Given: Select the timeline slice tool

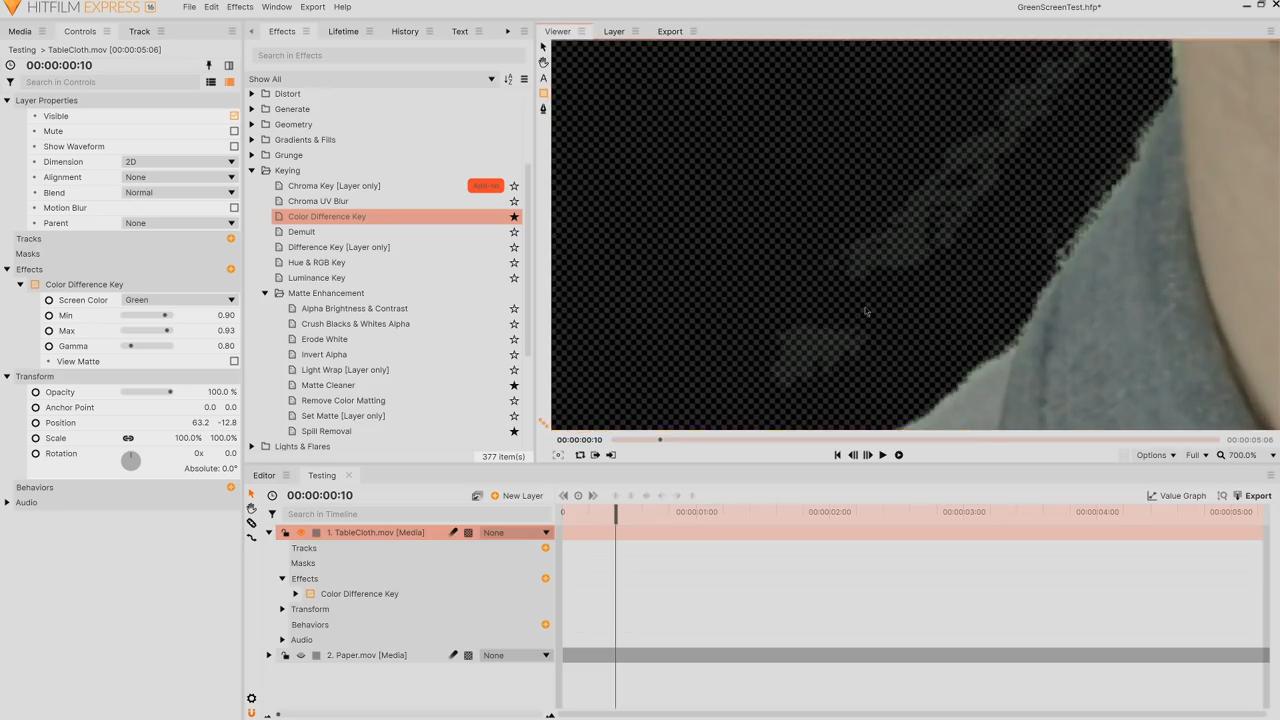Looking at the screenshot, I should tap(251, 522).
